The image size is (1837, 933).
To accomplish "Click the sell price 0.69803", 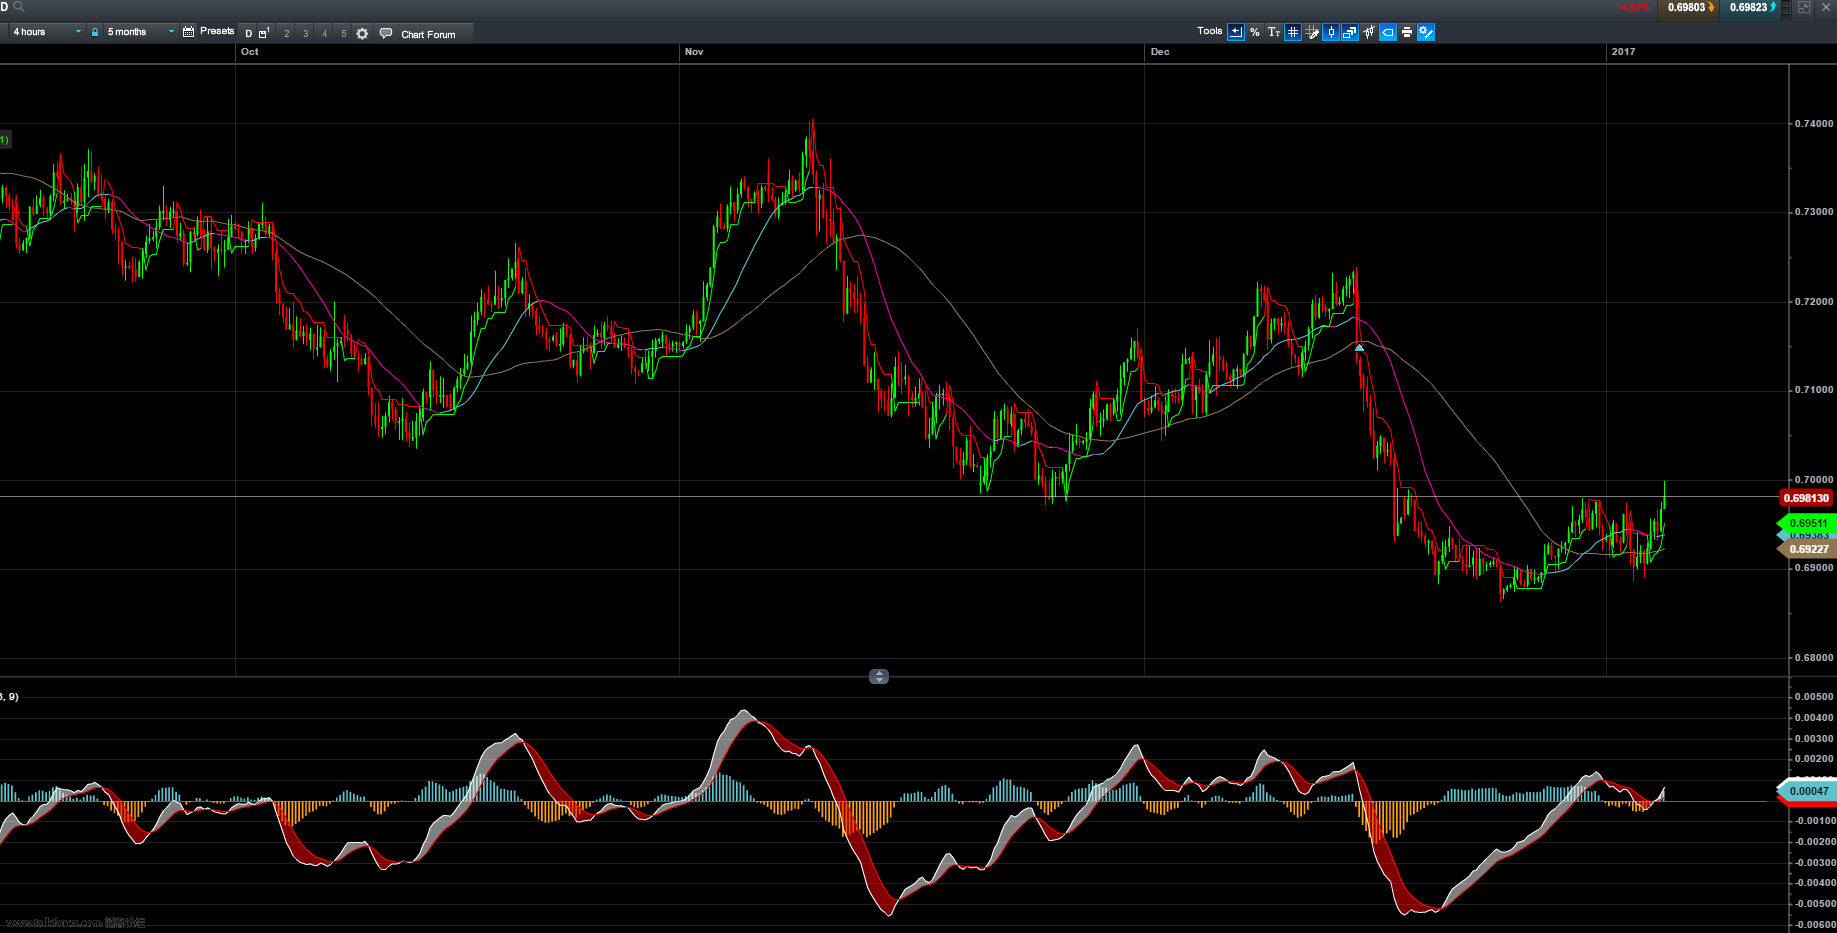I will [x=1686, y=8].
